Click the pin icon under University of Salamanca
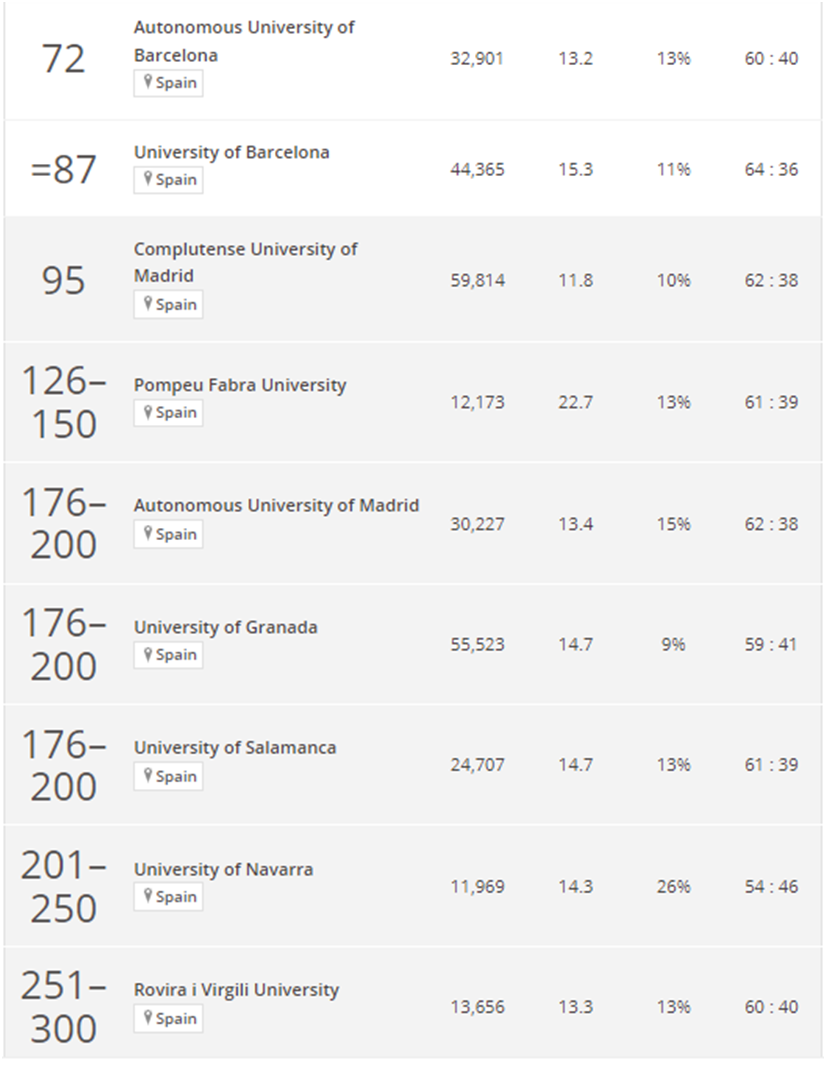This screenshot has height=1065, width=826. 147,776
